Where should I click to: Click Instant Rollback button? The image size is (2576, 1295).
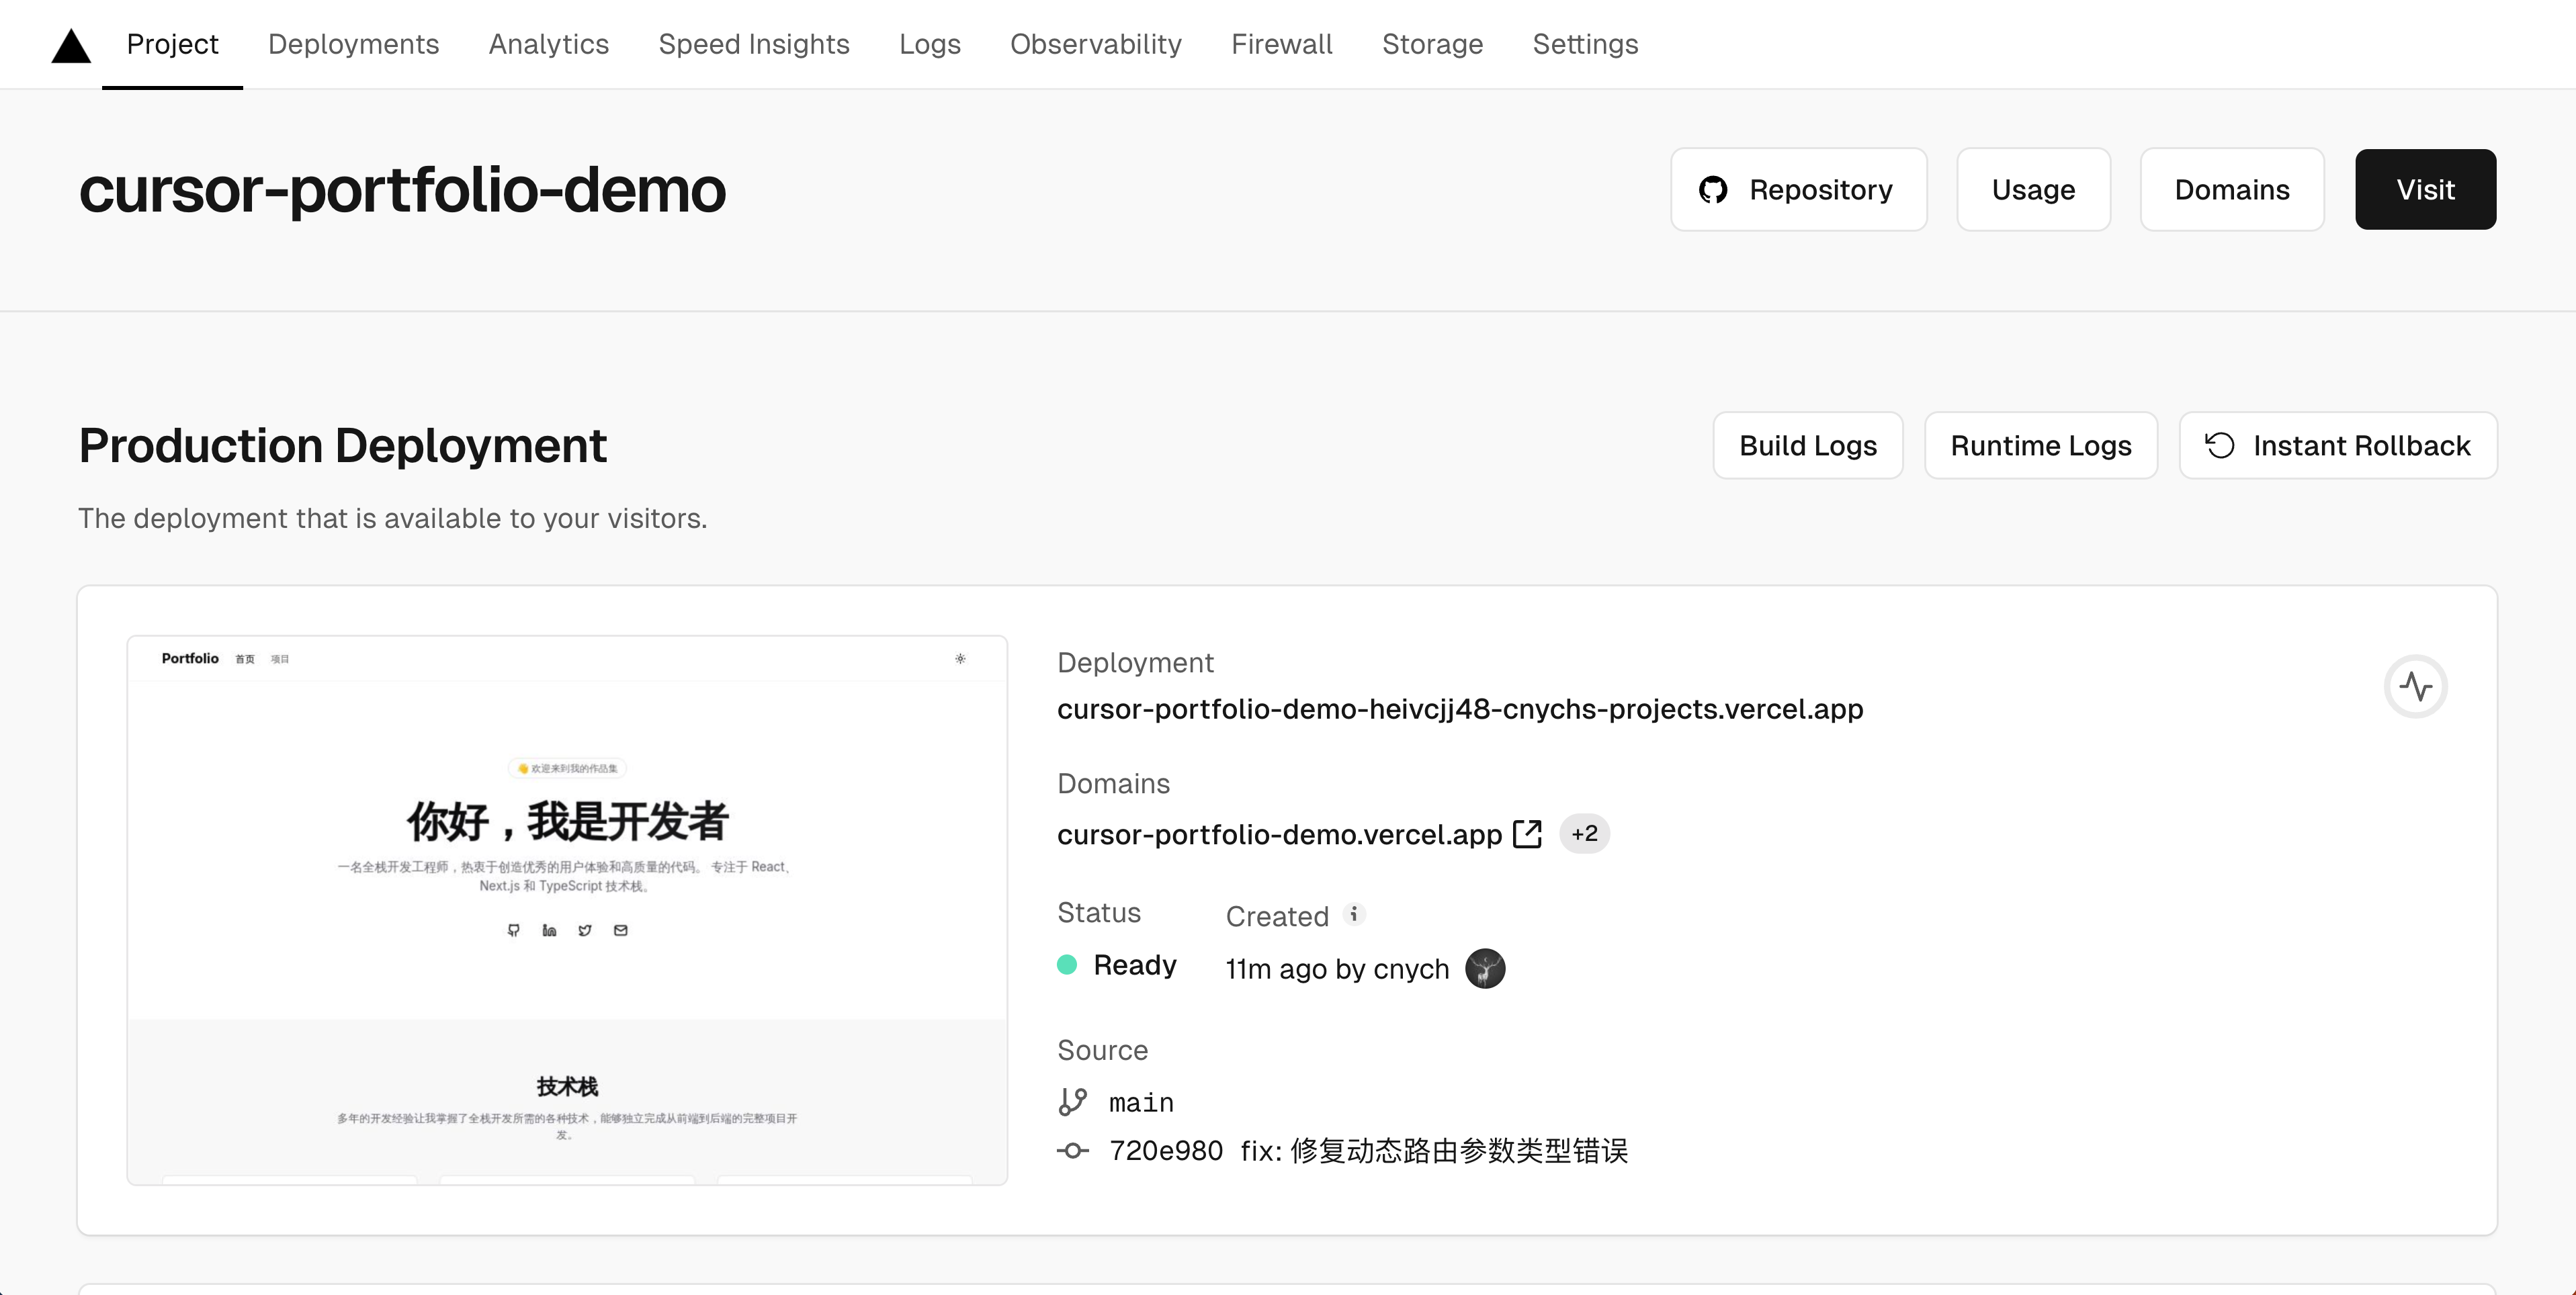point(2338,445)
